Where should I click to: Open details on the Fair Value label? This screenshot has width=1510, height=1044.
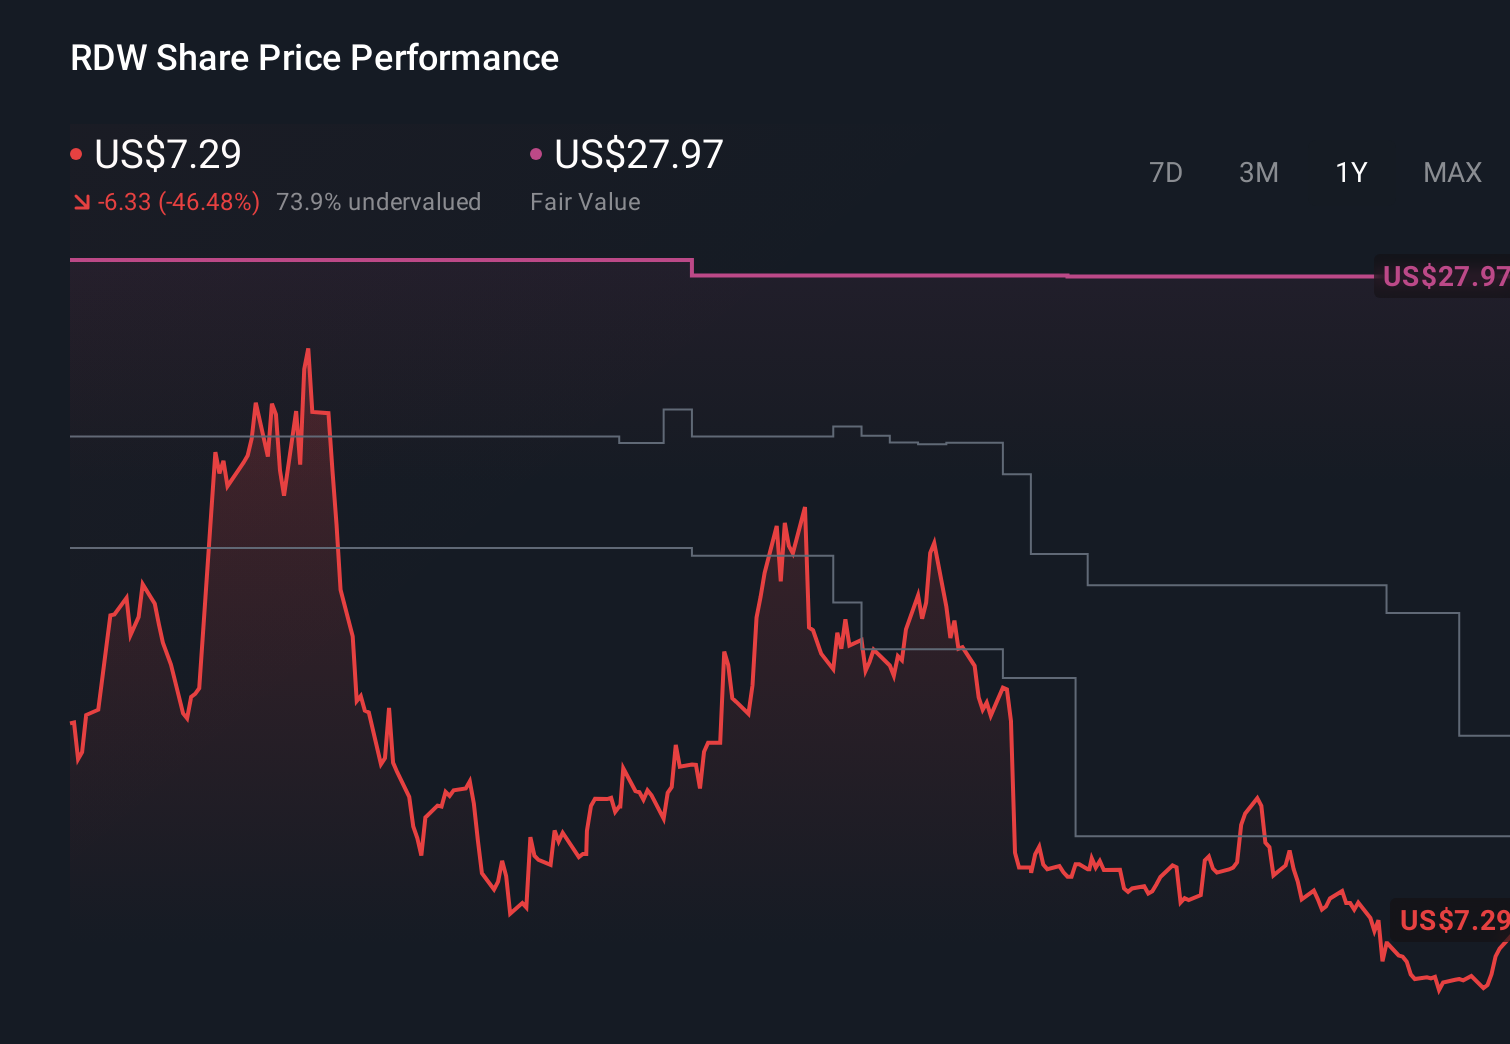585,201
